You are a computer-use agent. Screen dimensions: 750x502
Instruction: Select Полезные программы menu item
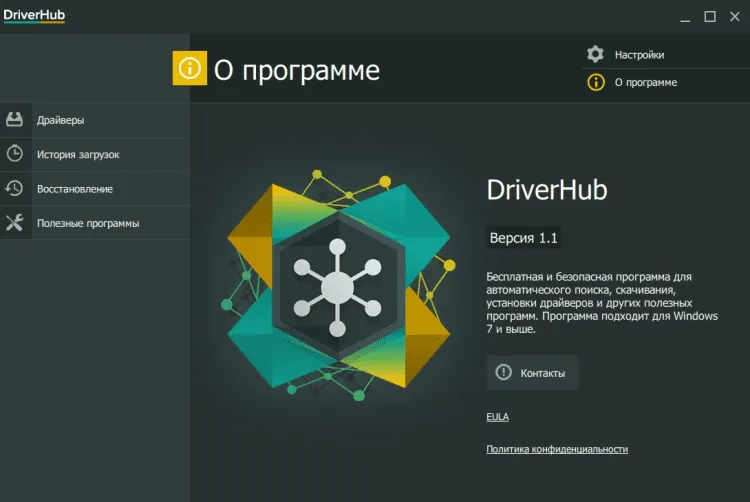95,223
